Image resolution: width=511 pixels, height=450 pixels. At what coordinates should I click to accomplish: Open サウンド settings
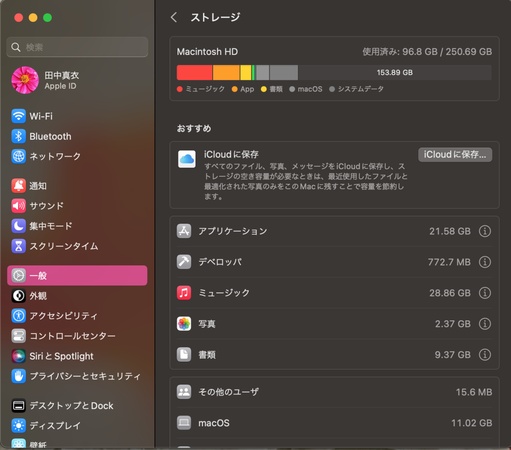(77, 206)
